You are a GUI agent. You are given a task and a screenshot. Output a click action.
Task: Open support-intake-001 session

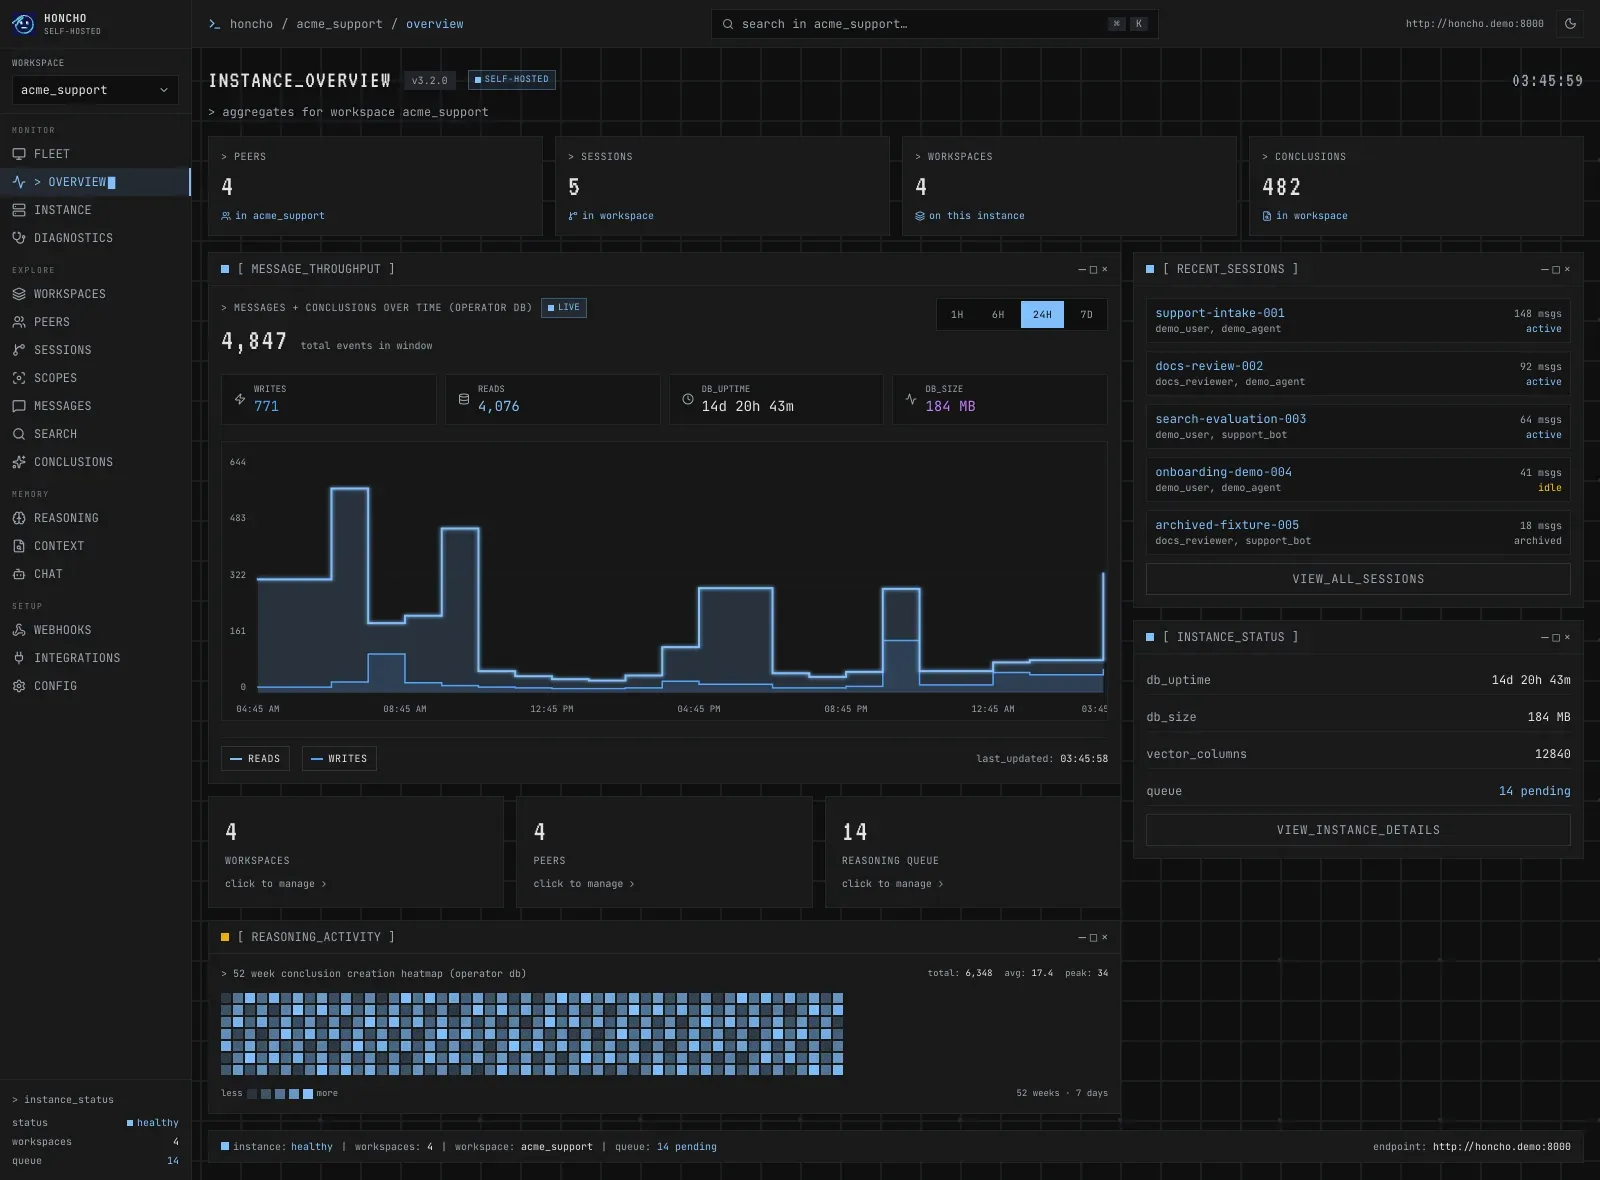coord(1358,321)
